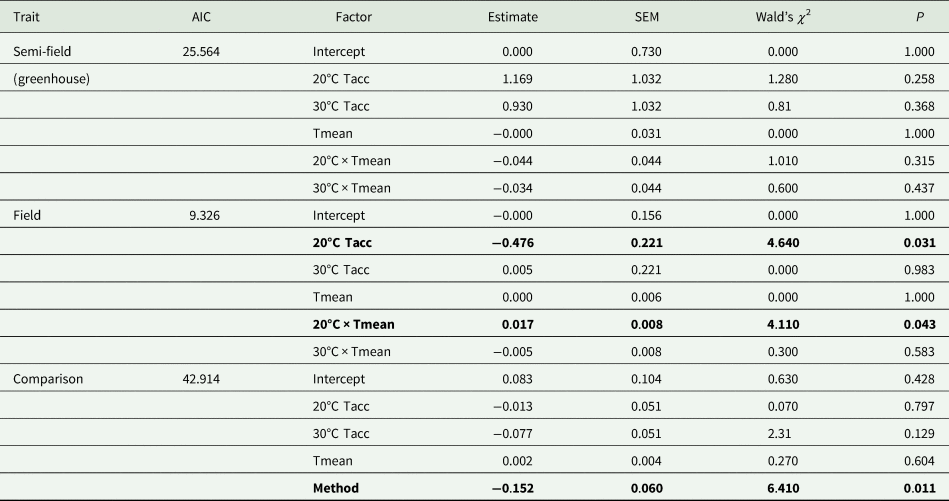The height and width of the screenshot is (501, 949).
Task: Click the Trait column header
Action: click(x=25, y=17)
